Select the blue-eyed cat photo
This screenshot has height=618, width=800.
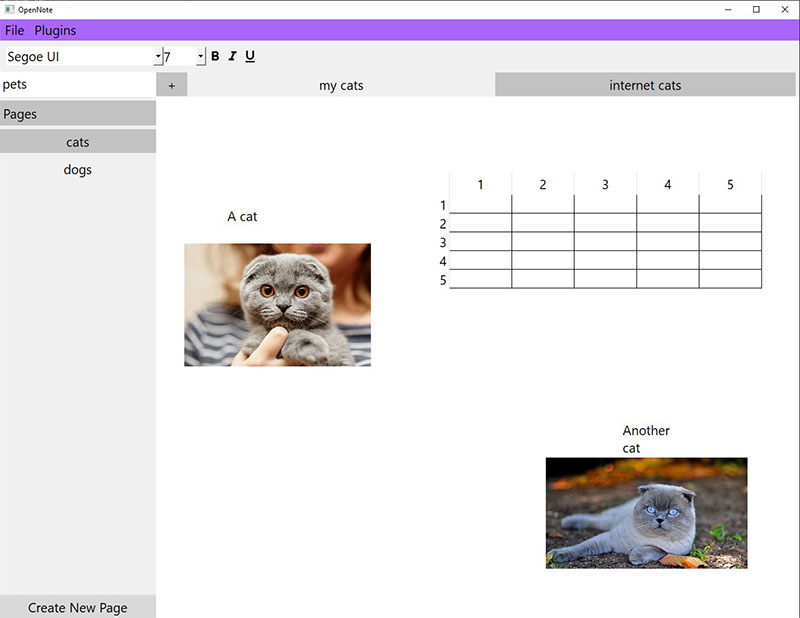pyautogui.click(x=646, y=513)
